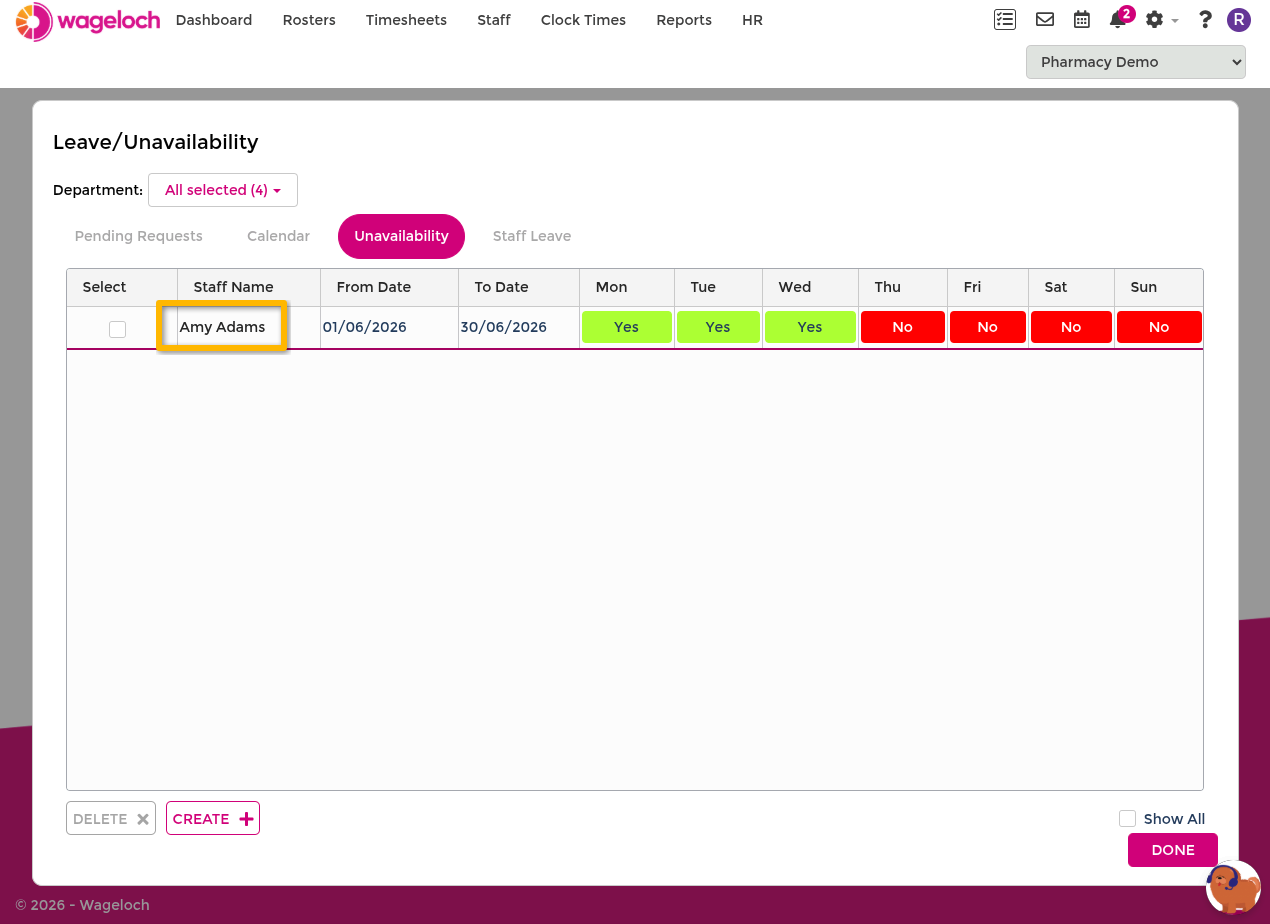
Task: Open the help question mark icon
Action: pos(1205,19)
